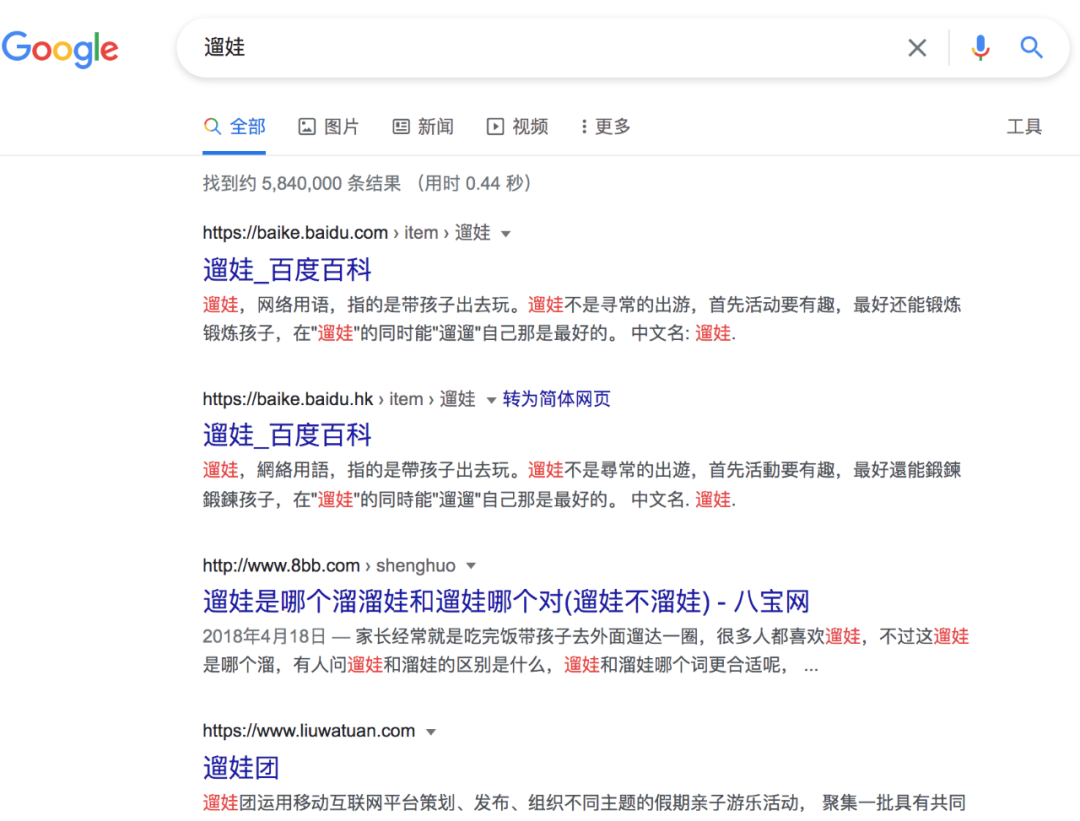Expand dropdown arrow beside baike.baidu.hk URL
The image size is (1080, 821).
(x=491, y=400)
